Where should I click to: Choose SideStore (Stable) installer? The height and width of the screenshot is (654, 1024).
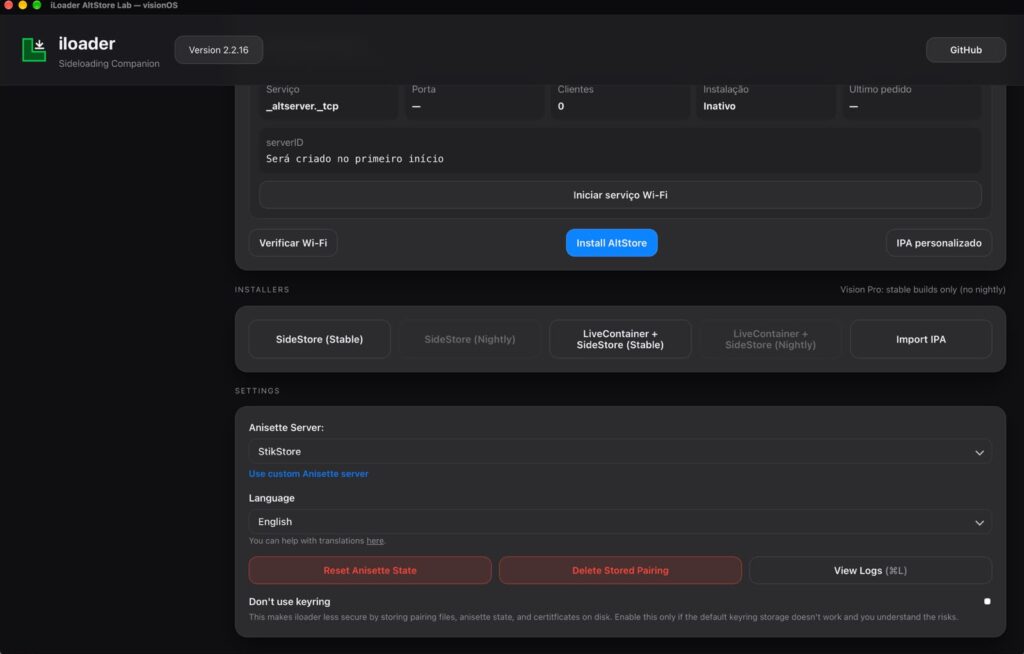pos(319,339)
